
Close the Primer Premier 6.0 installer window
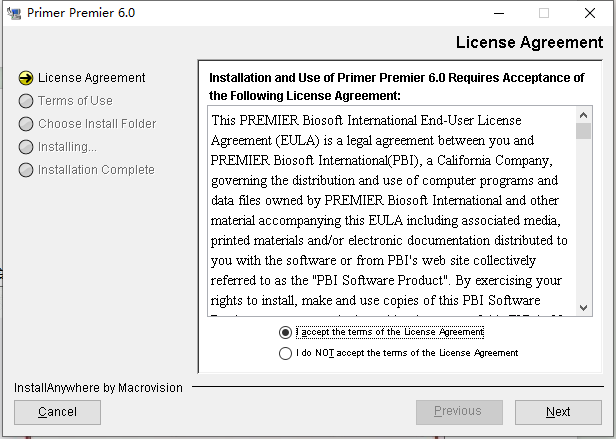[590, 13]
